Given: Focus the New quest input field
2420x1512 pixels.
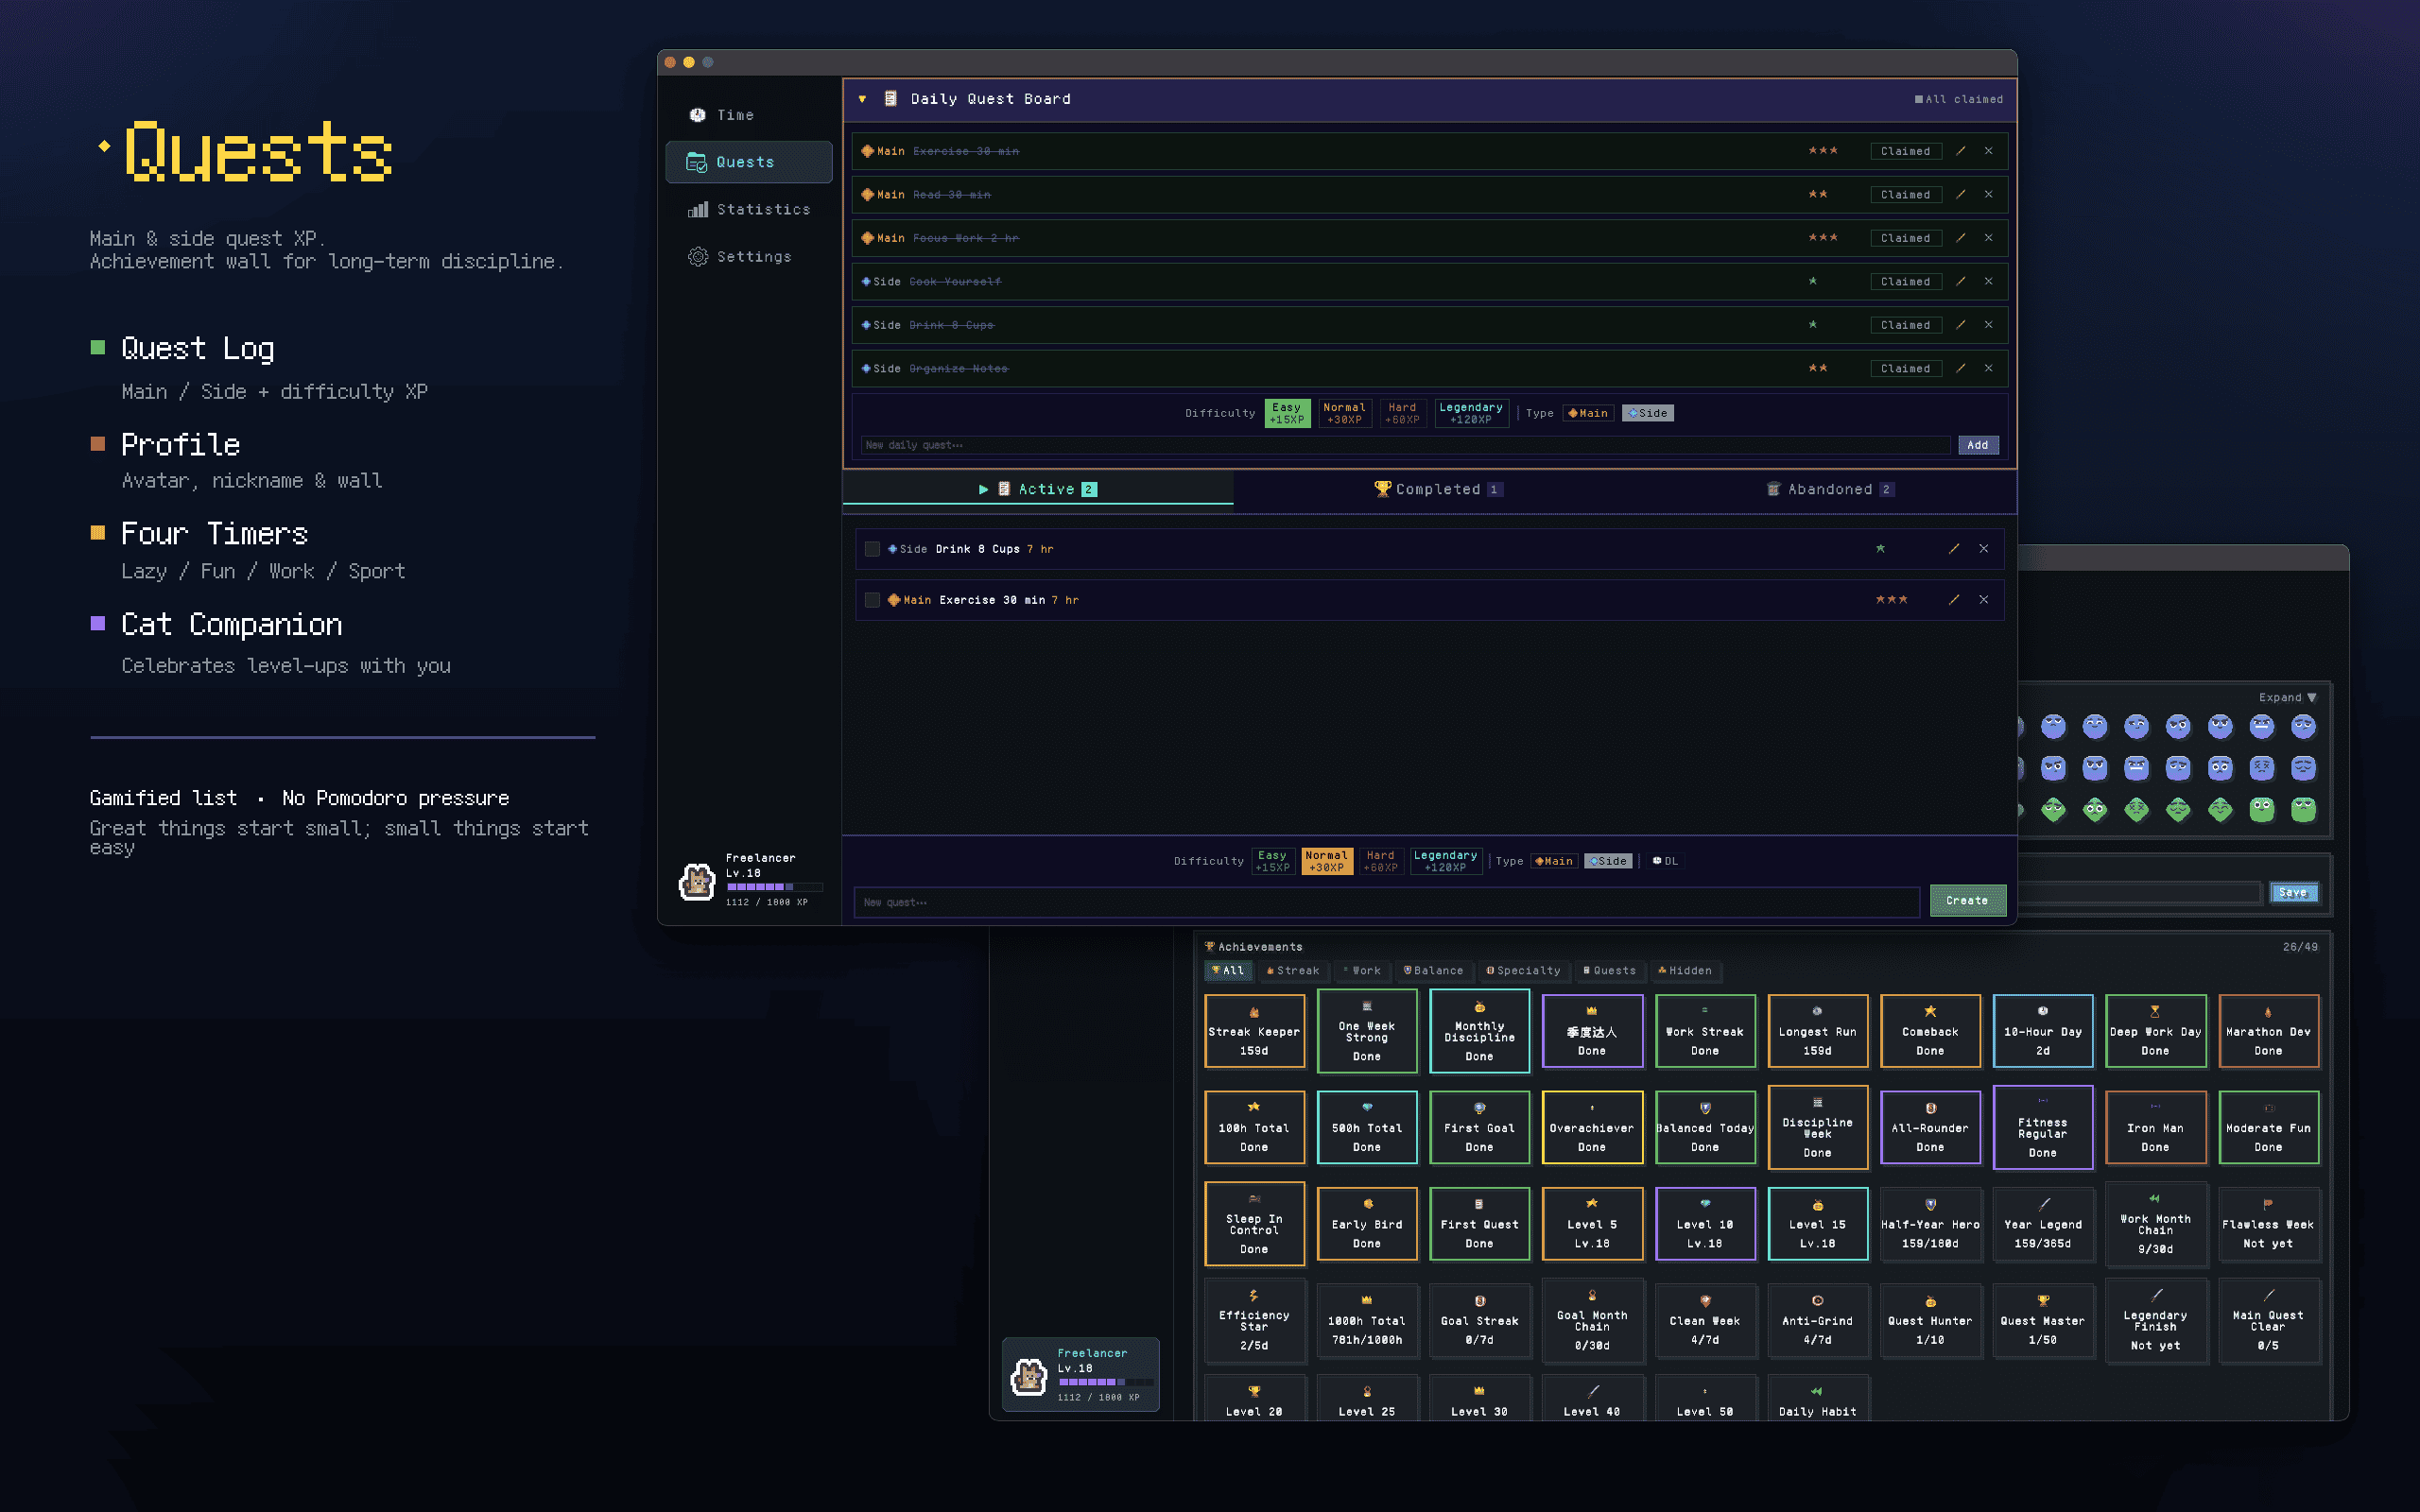Looking at the screenshot, I should [1386, 902].
